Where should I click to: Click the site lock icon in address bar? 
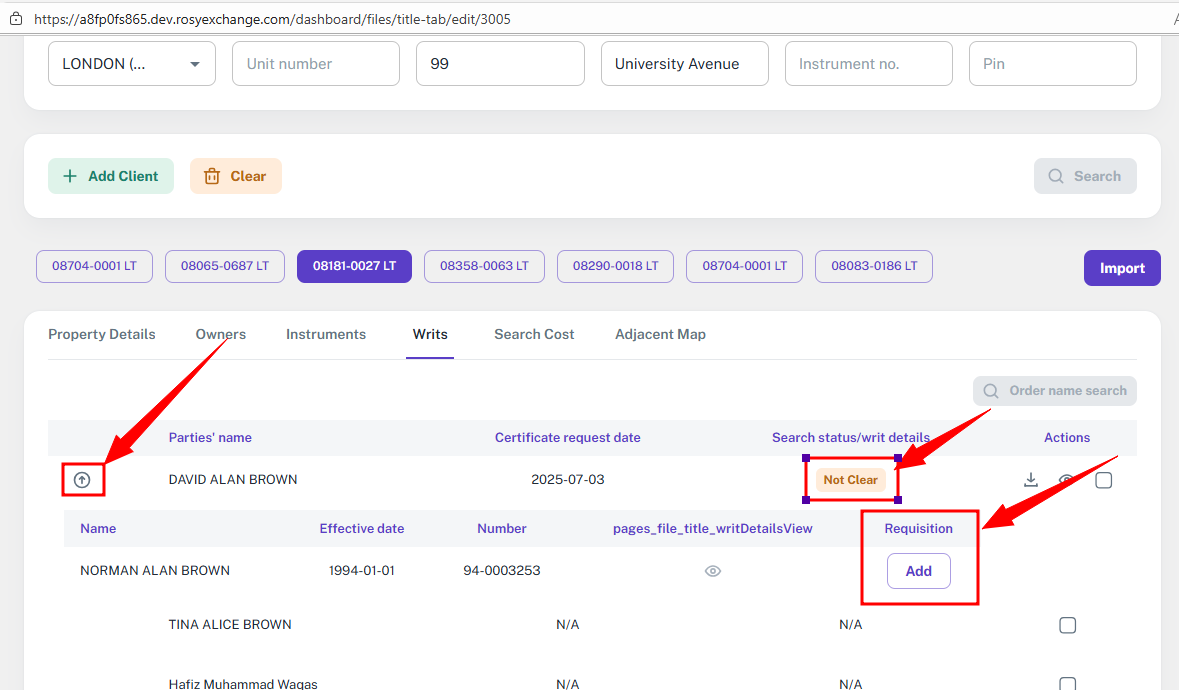15,19
